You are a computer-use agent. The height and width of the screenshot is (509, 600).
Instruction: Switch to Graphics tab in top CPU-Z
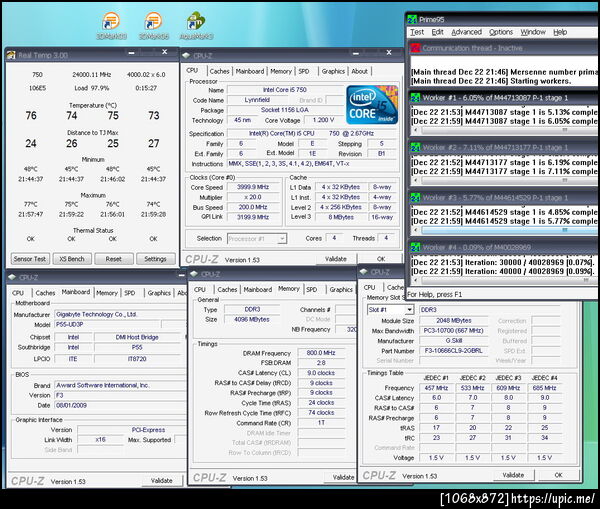click(x=333, y=71)
